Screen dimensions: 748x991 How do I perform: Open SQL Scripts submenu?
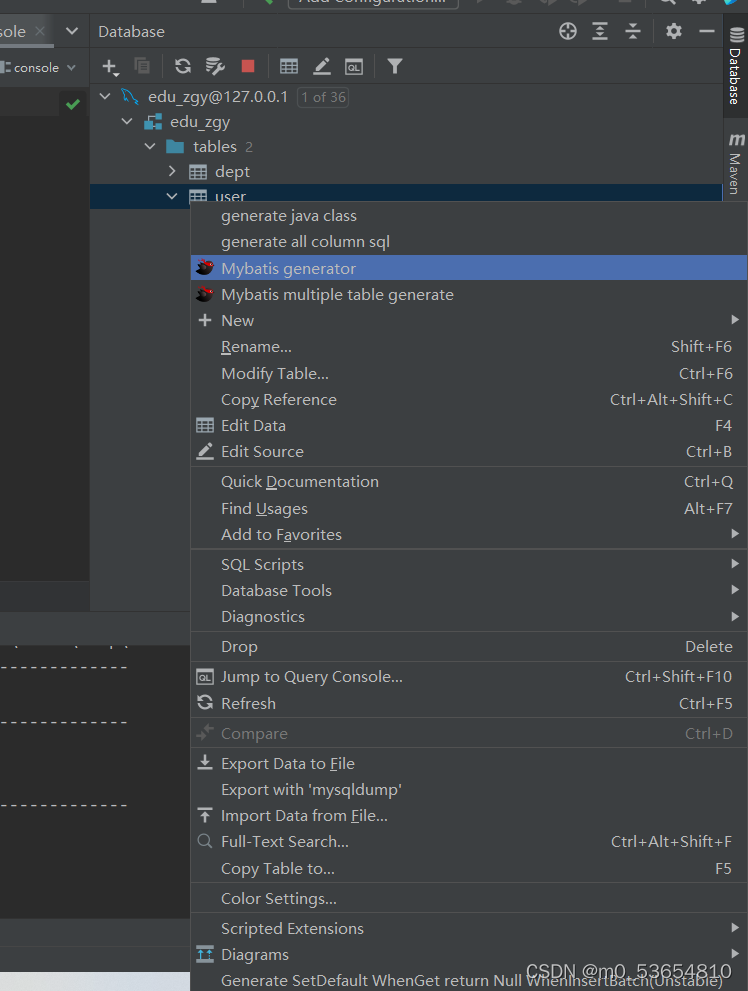click(x=469, y=564)
